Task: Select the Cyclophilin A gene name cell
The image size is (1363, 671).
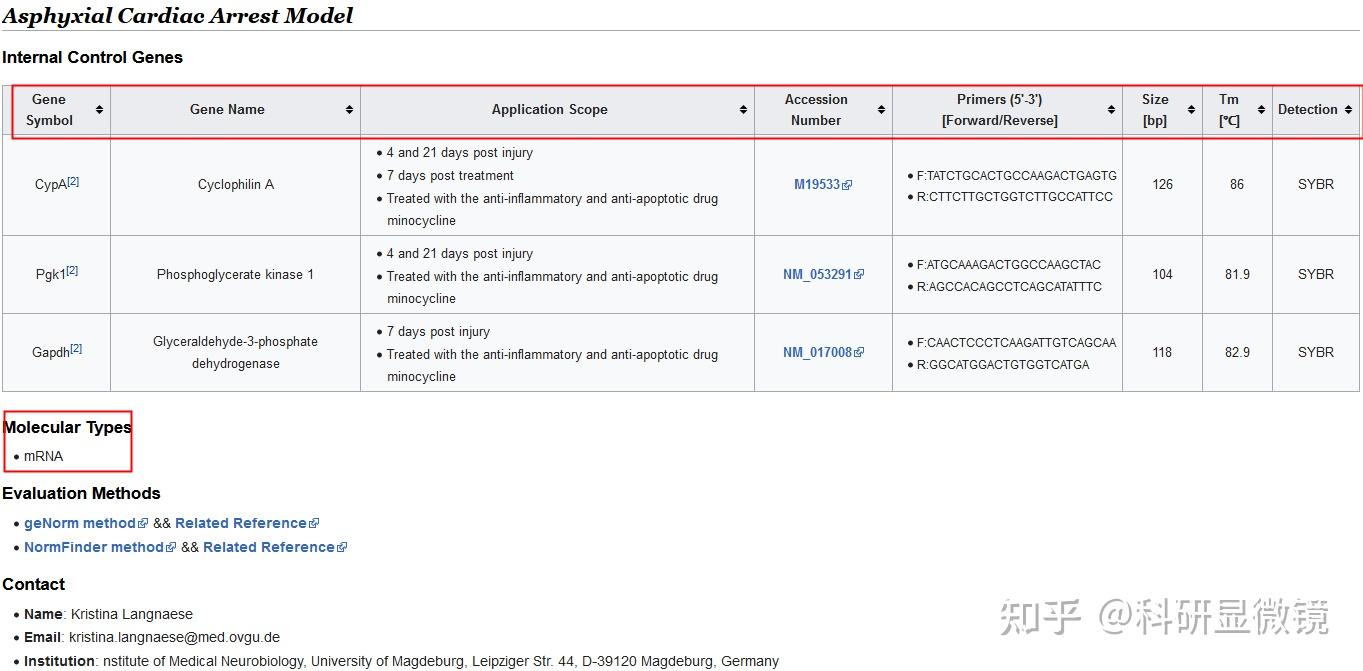Action: pos(235,185)
